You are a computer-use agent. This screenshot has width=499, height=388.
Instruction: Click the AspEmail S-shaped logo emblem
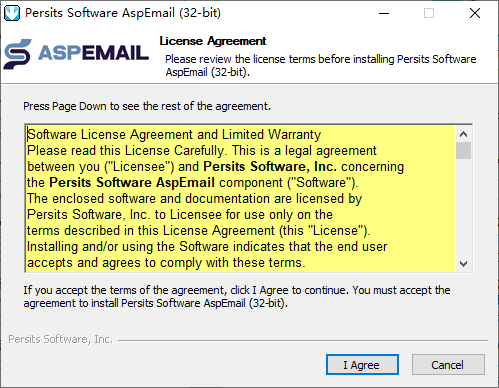pyautogui.click(x=18, y=54)
